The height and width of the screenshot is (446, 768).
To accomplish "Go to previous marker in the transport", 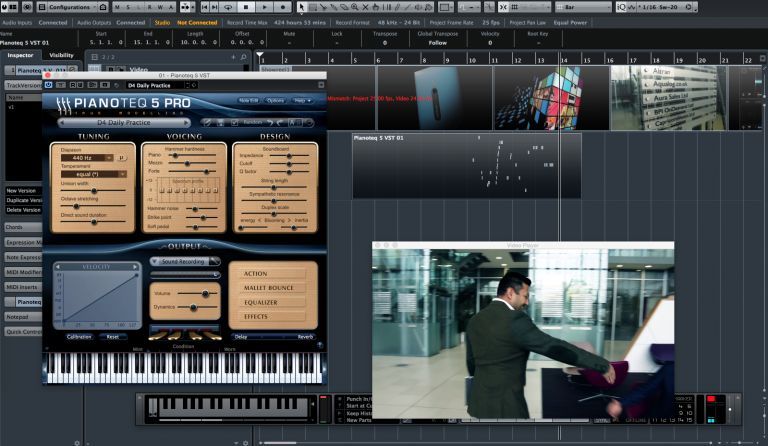I will point(205,7).
